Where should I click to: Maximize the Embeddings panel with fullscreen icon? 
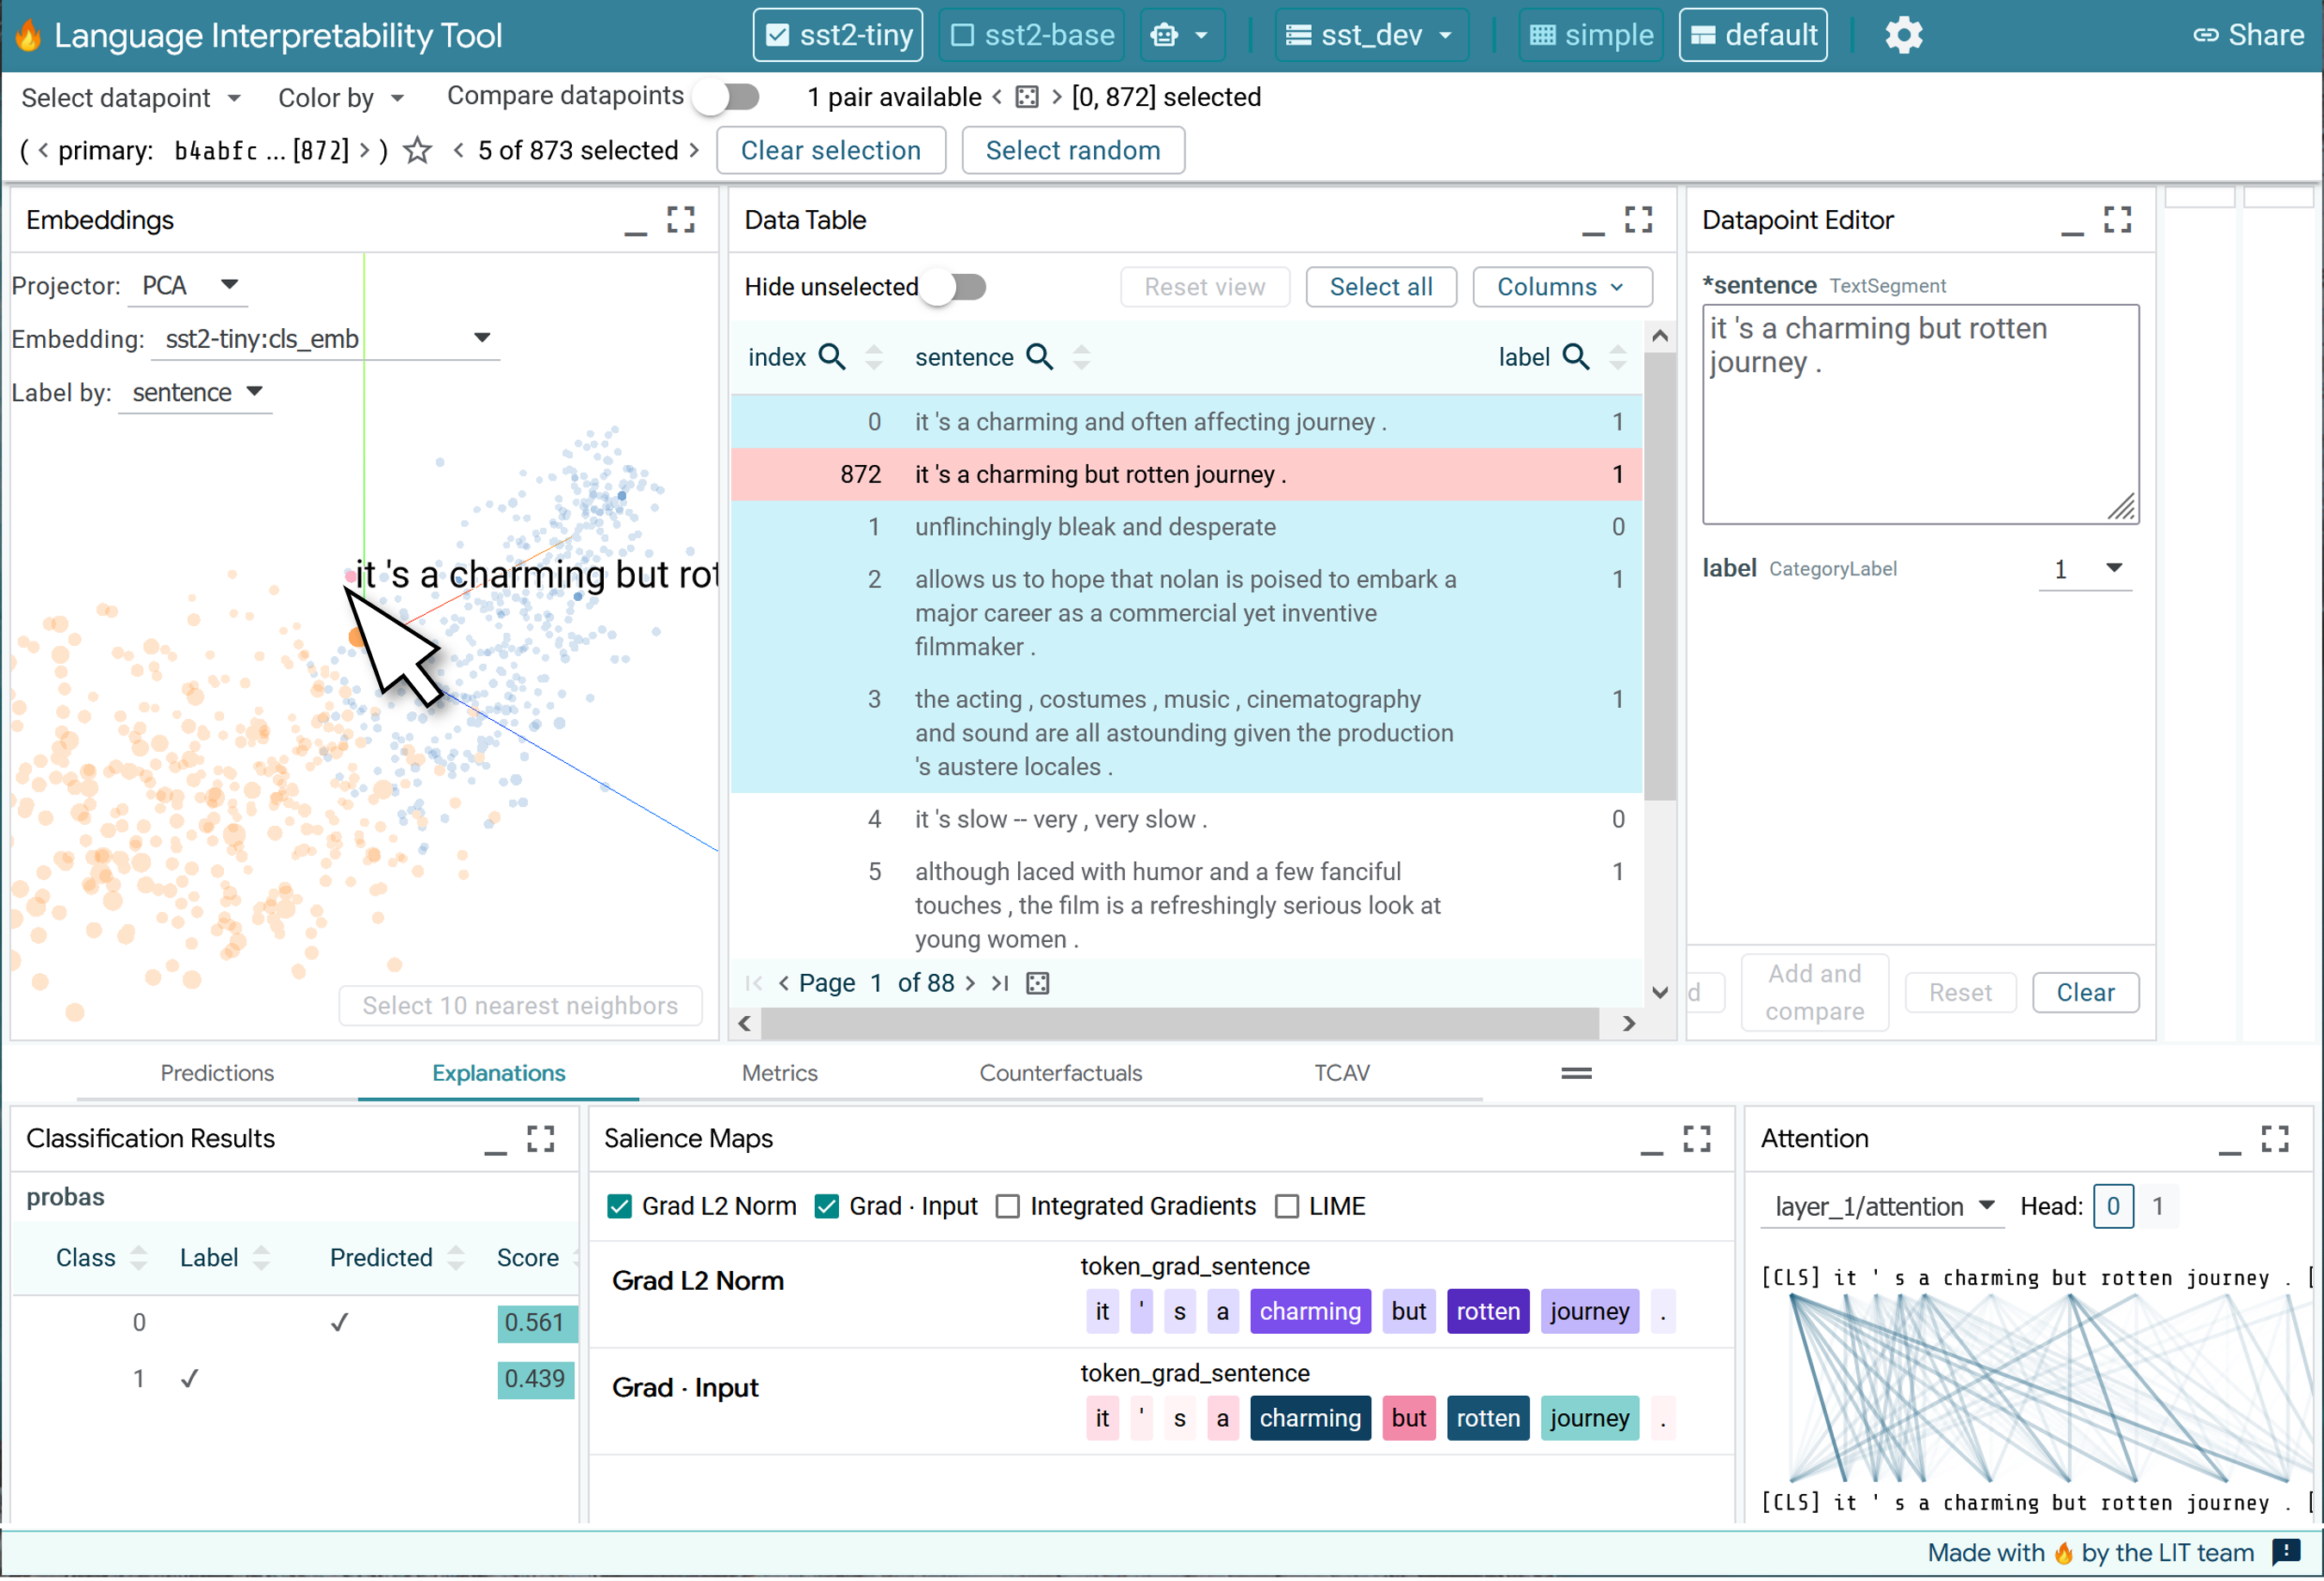681,220
